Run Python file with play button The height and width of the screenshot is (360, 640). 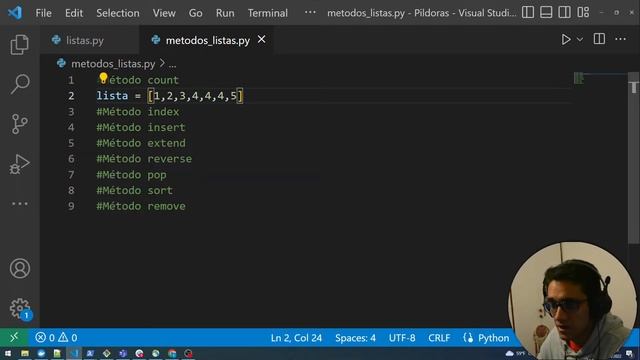pyautogui.click(x=565, y=39)
